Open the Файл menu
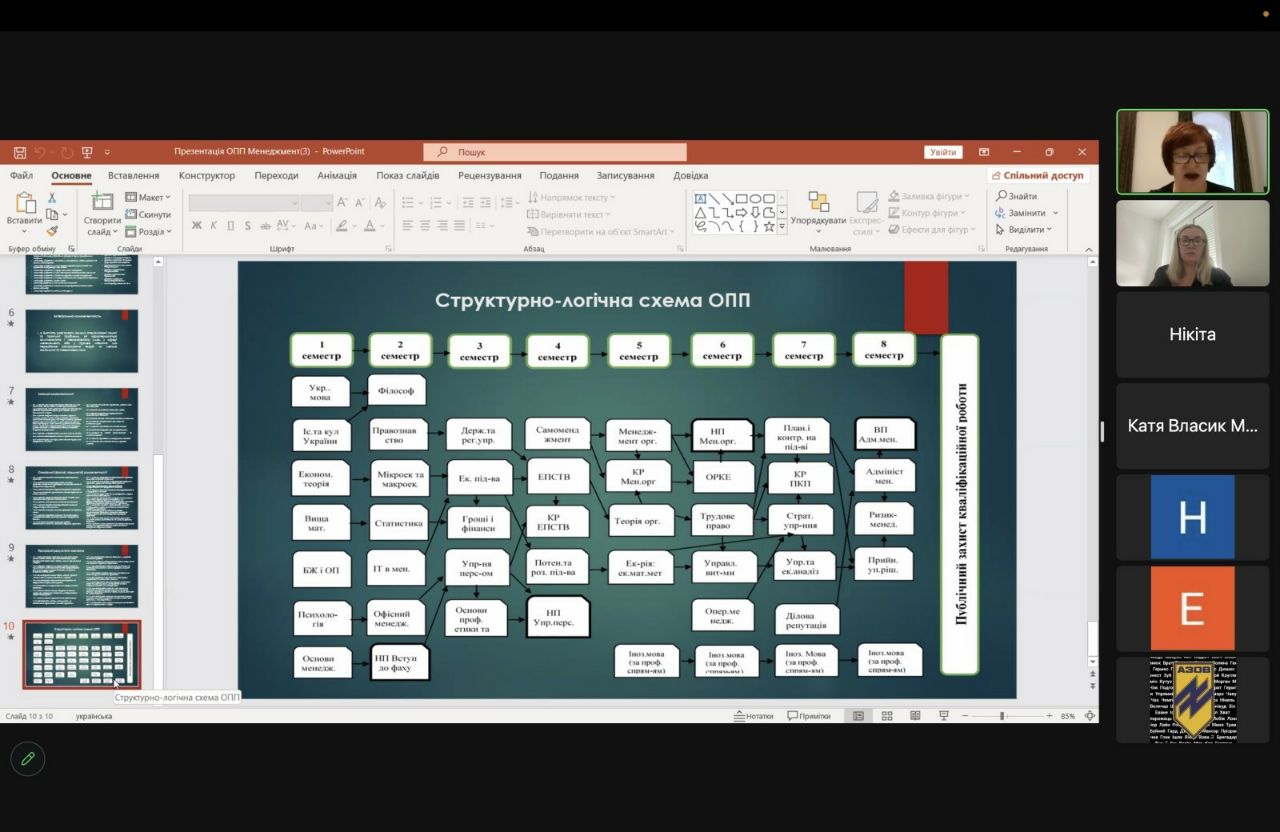Image resolution: width=1280 pixels, height=832 pixels. point(21,176)
